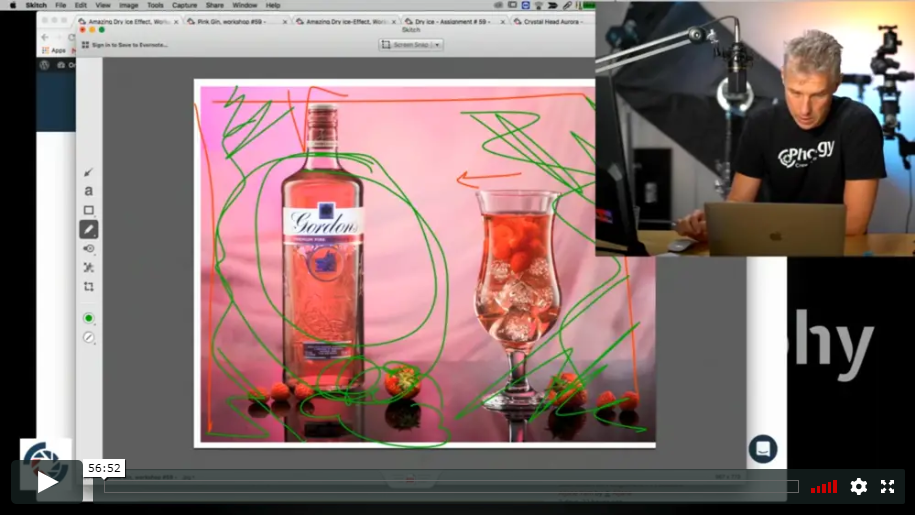Click the Wi-Fi icon in the menu bar
Viewport: 915px width, 515px height.
click(538, 5)
